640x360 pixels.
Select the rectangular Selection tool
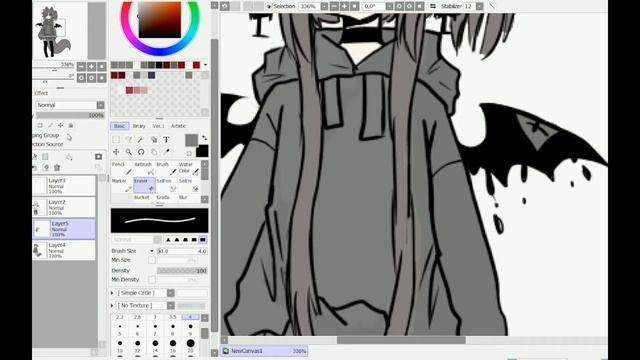(x=116, y=140)
